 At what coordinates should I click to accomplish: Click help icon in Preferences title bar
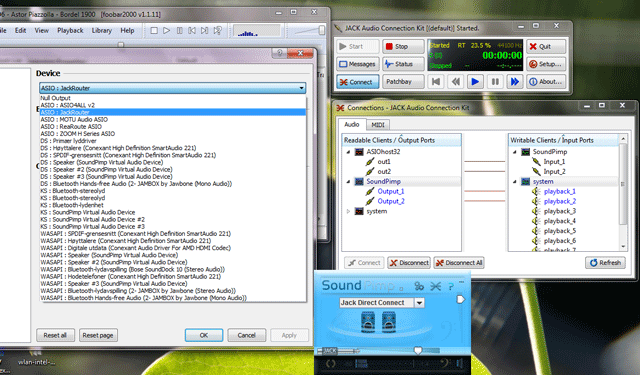pyautogui.click(x=280, y=53)
